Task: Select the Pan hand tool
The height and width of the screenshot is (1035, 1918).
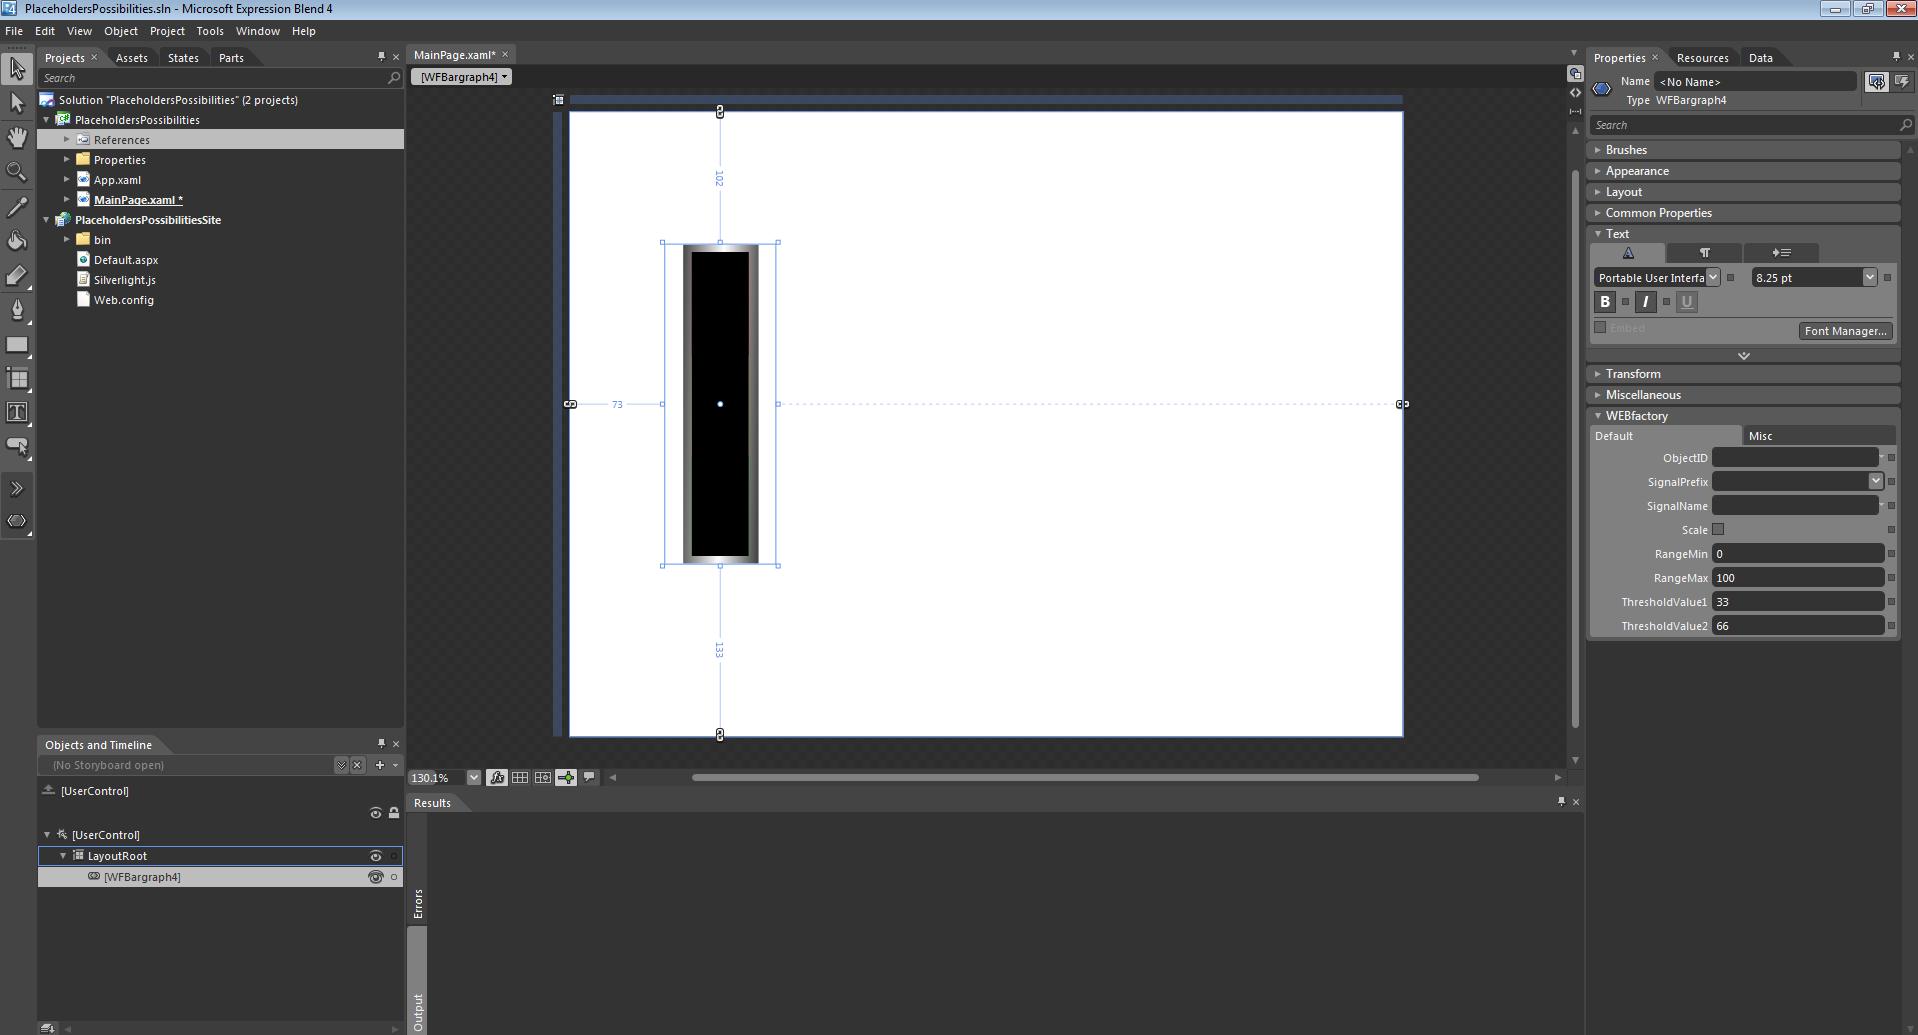Action: coord(17,137)
